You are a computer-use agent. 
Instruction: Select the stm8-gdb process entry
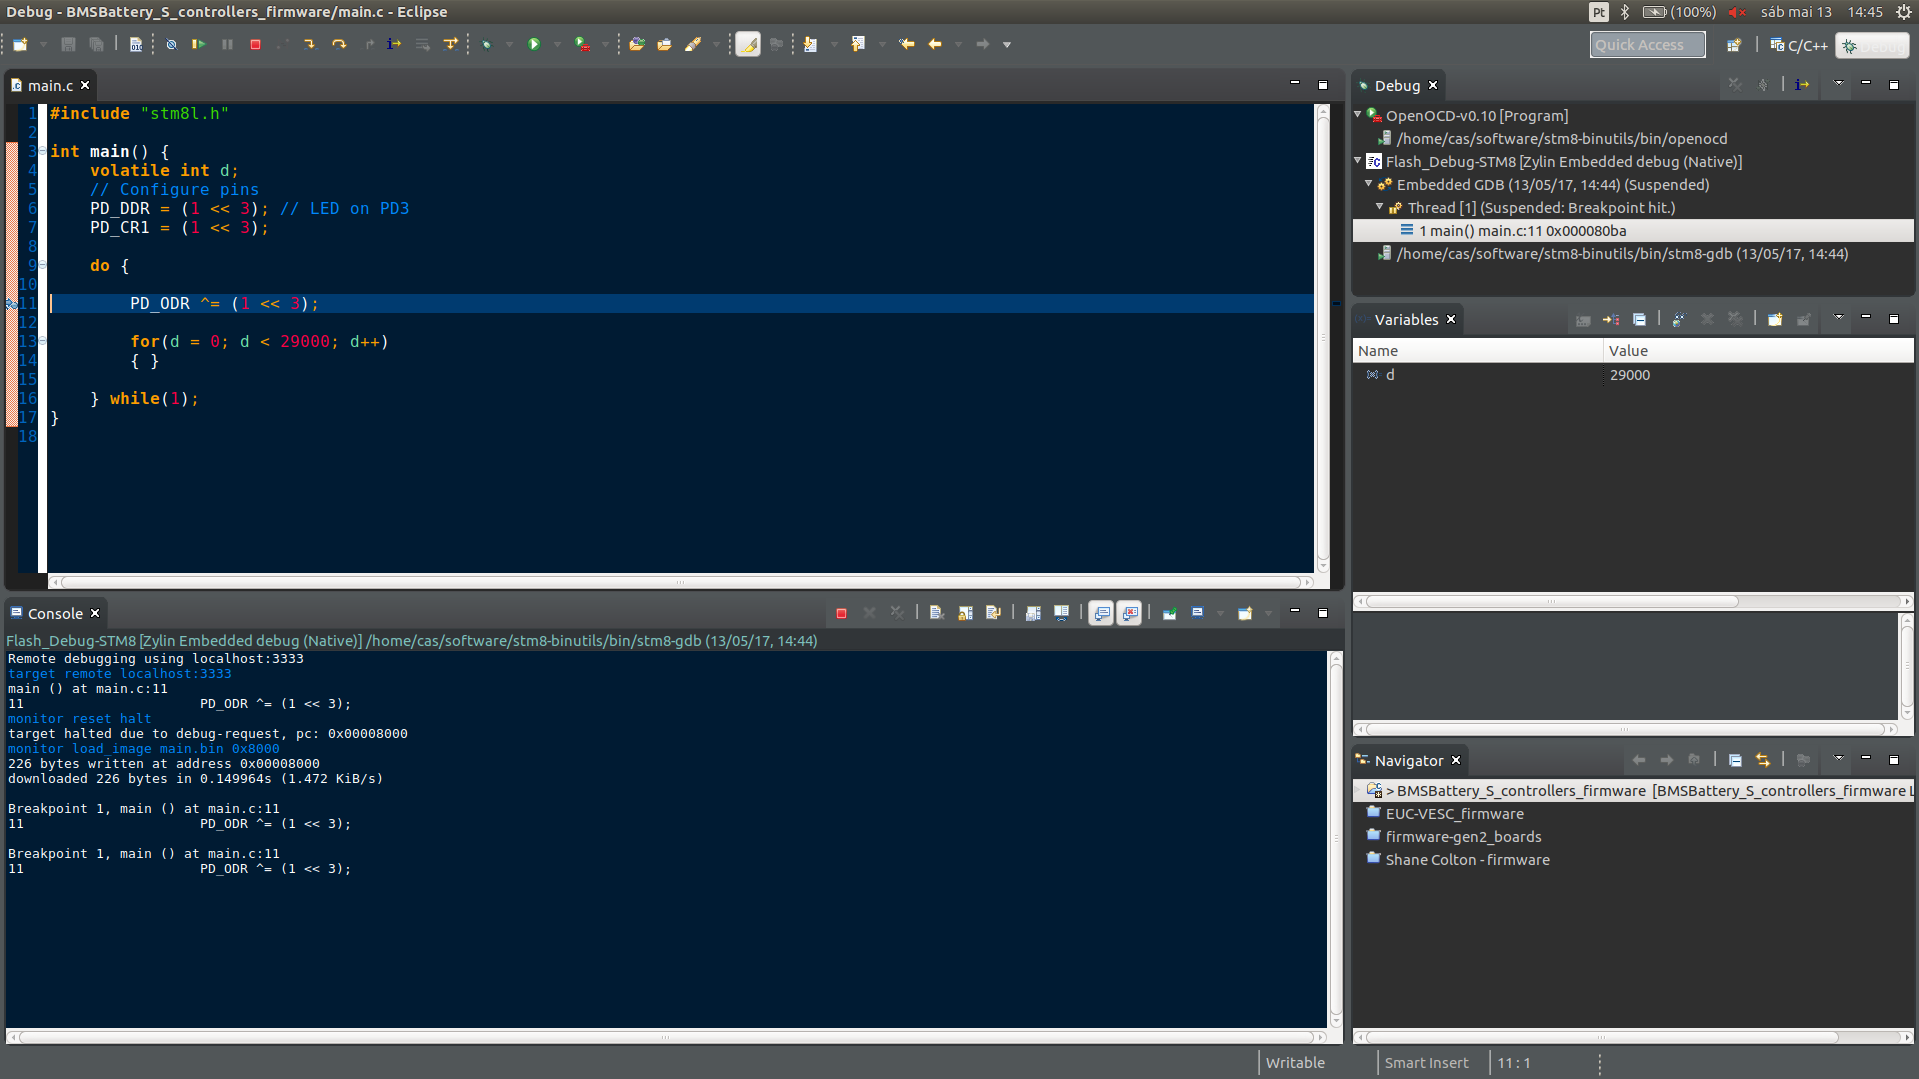click(x=1613, y=254)
